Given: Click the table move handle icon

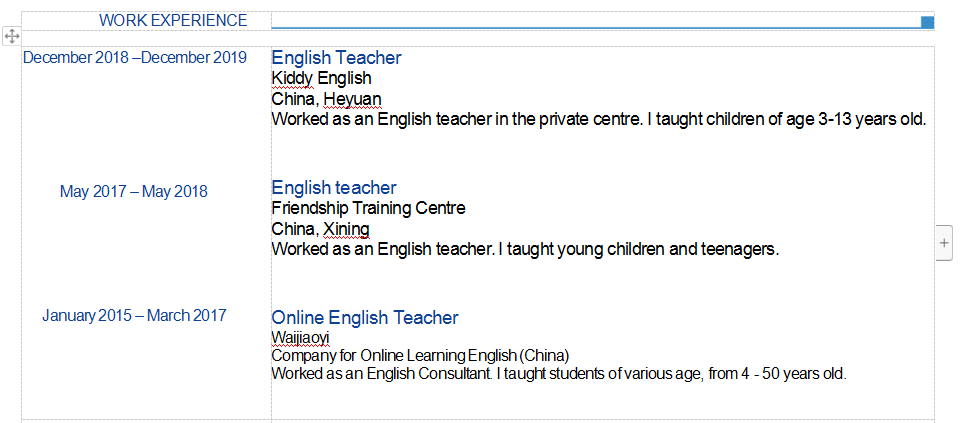Looking at the screenshot, I should click(11, 36).
